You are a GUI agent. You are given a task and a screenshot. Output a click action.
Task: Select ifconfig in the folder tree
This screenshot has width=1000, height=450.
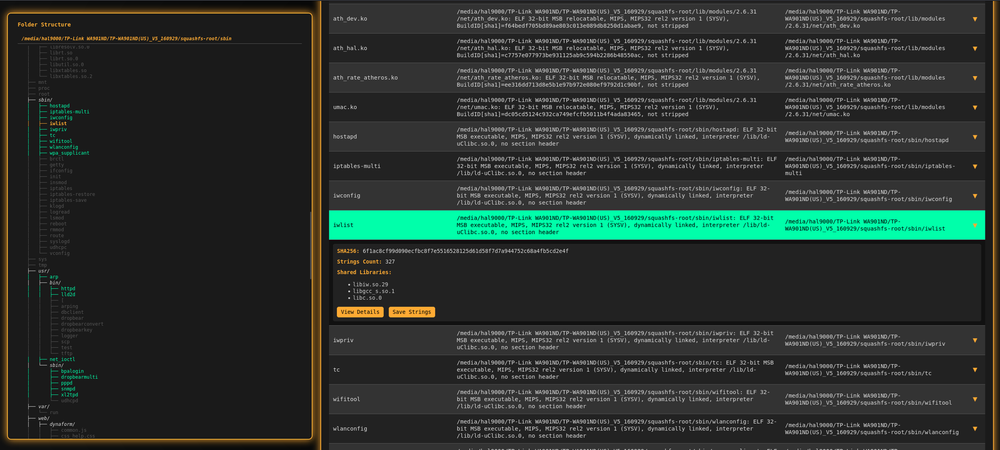coord(61,171)
